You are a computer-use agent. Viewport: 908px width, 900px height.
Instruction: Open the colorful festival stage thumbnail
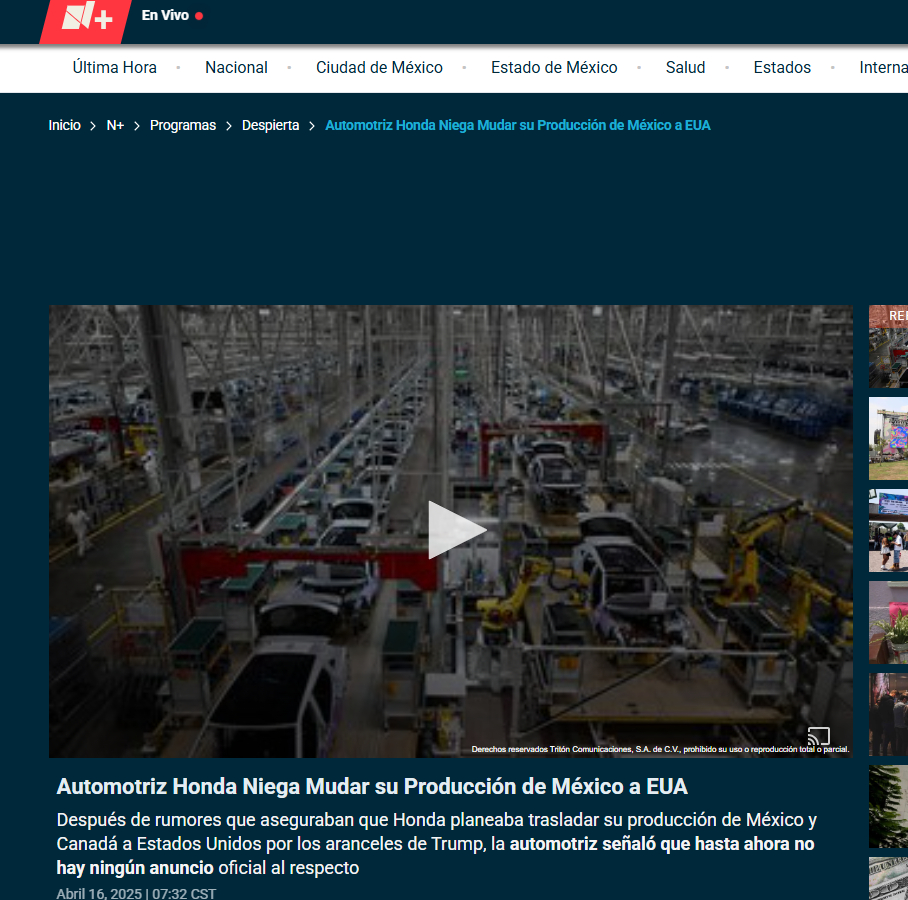click(x=888, y=438)
